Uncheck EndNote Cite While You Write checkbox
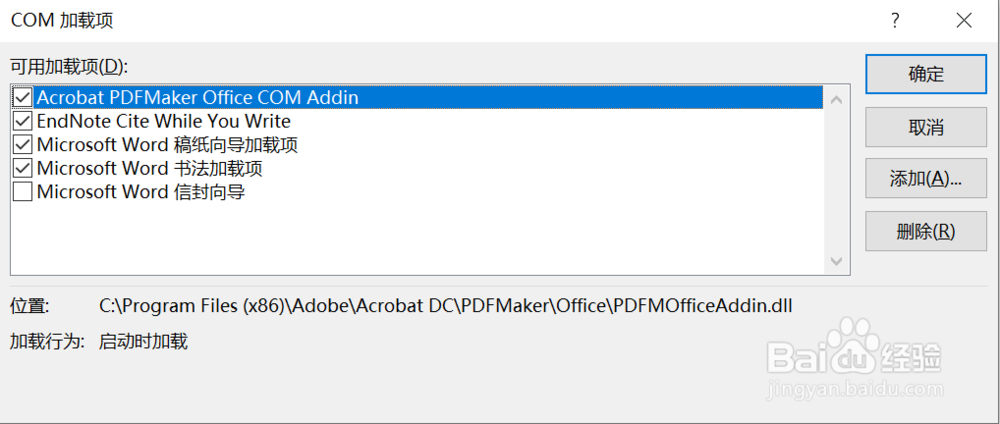 coord(22,121)
